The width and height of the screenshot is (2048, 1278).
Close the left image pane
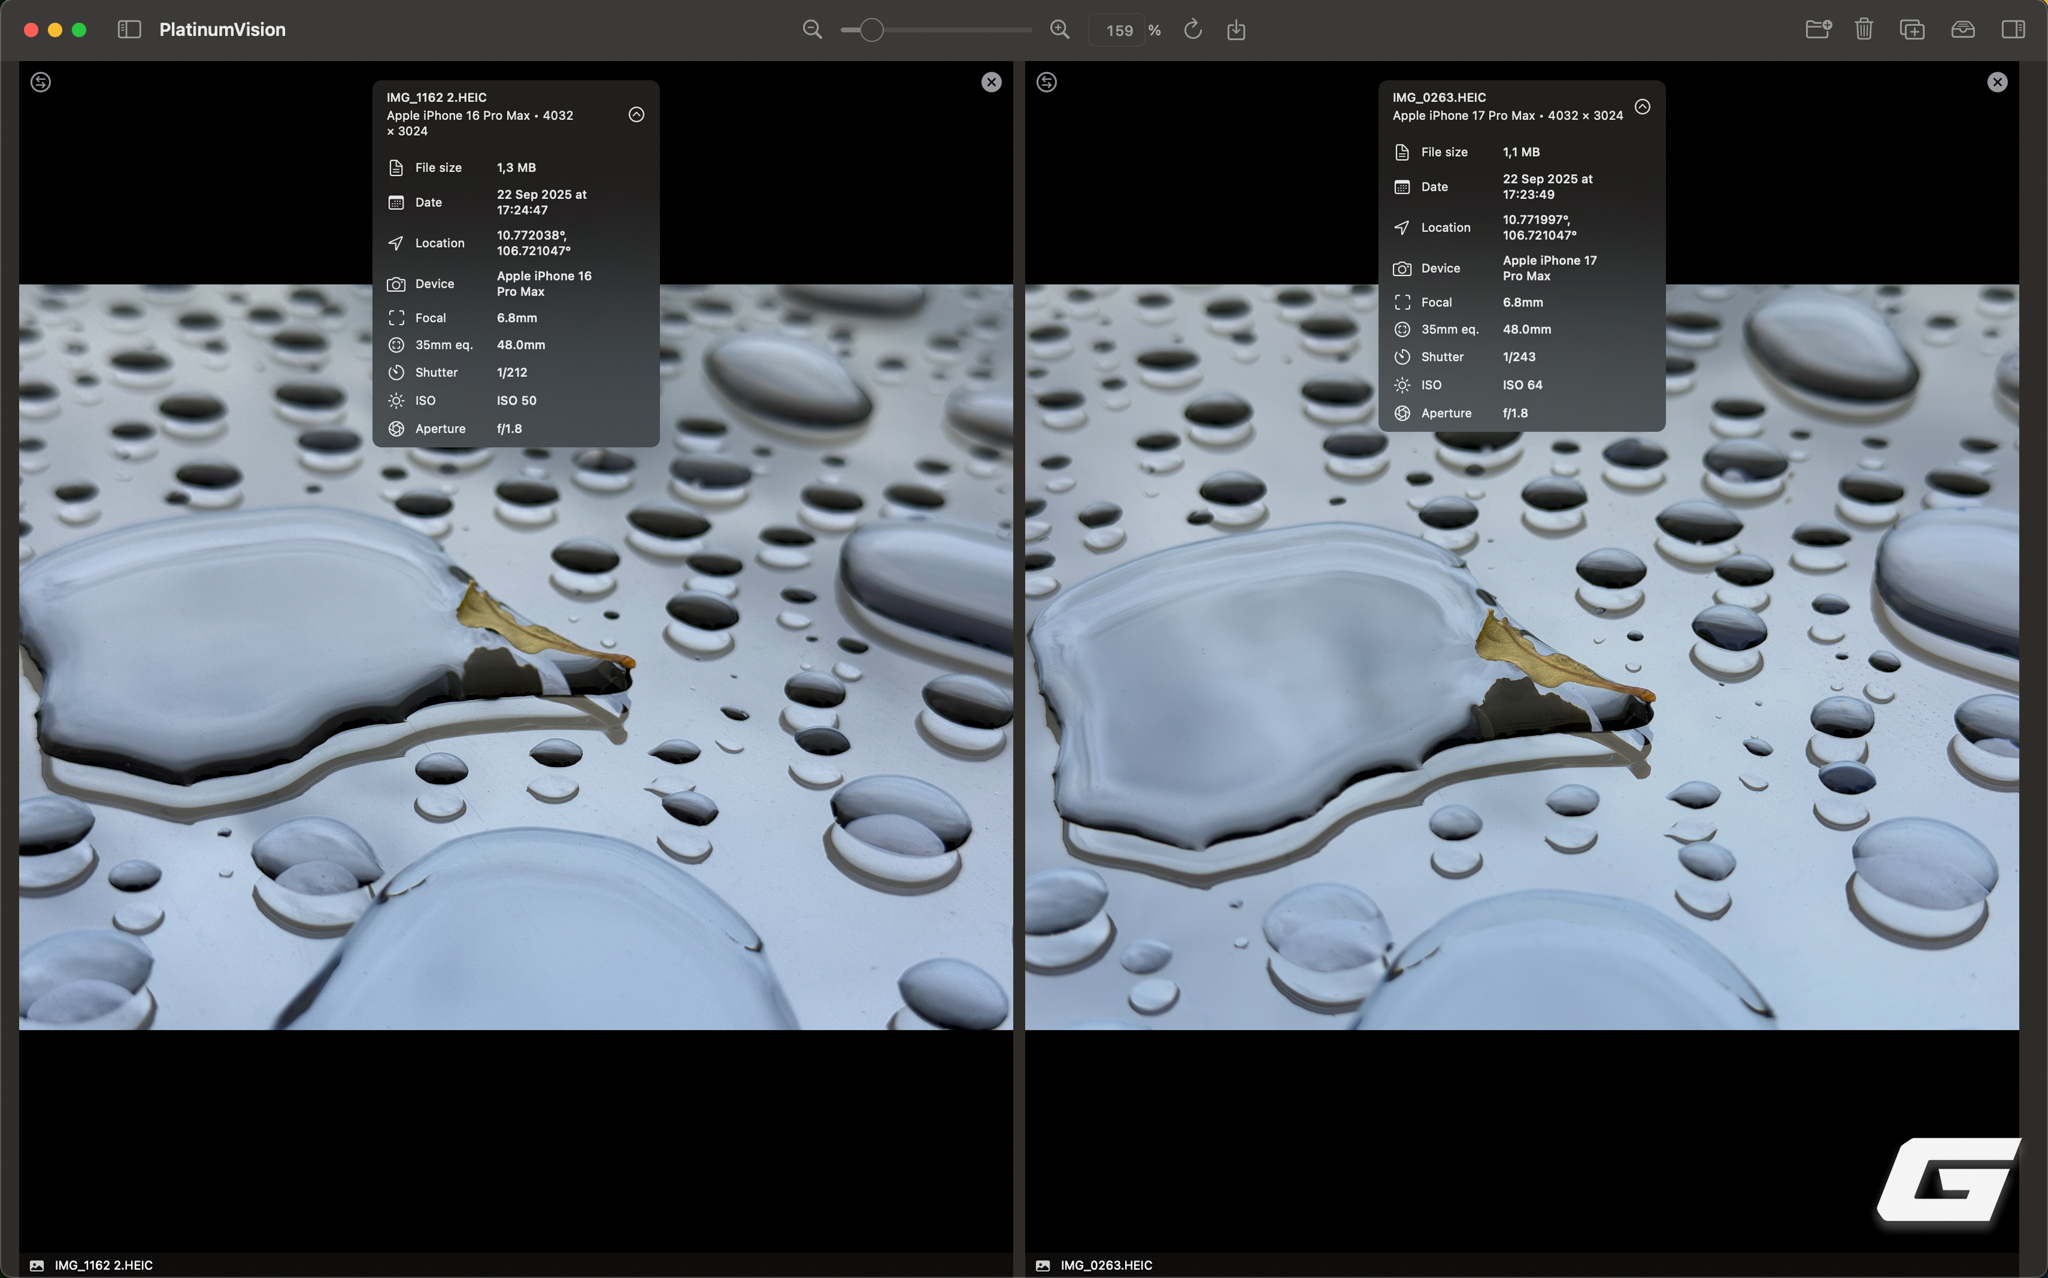pyautogui.click(x=991, y=82)
